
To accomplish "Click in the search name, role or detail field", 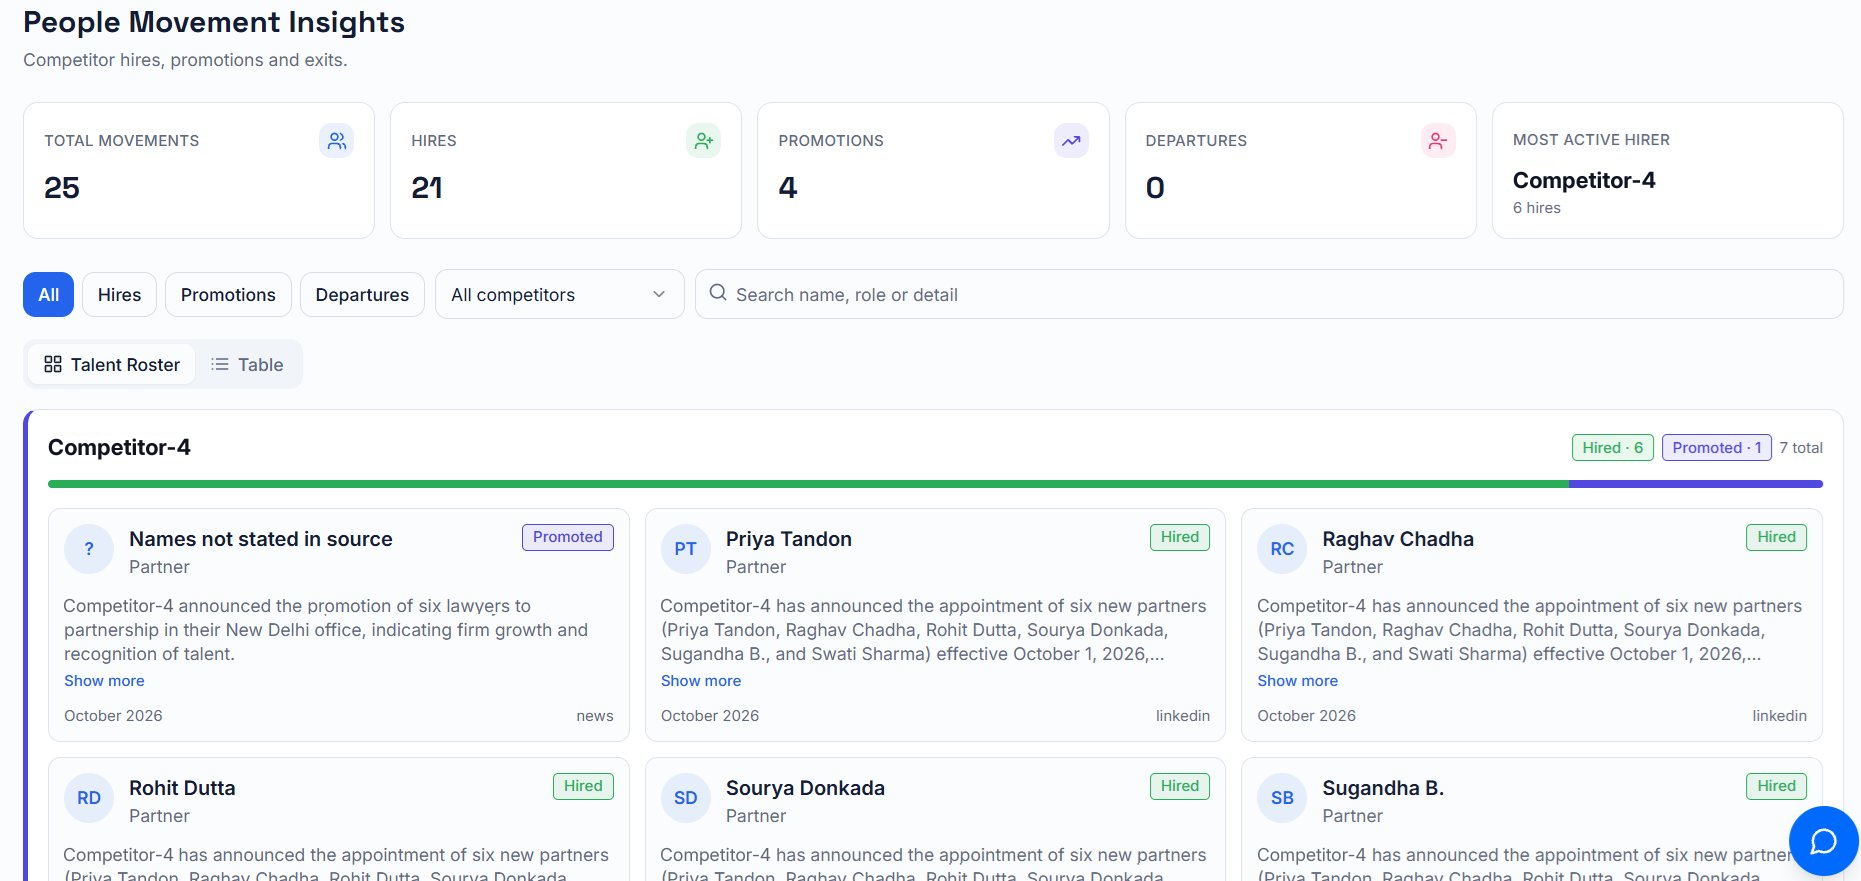I will pyautogui.click(x=1269, y=295).
